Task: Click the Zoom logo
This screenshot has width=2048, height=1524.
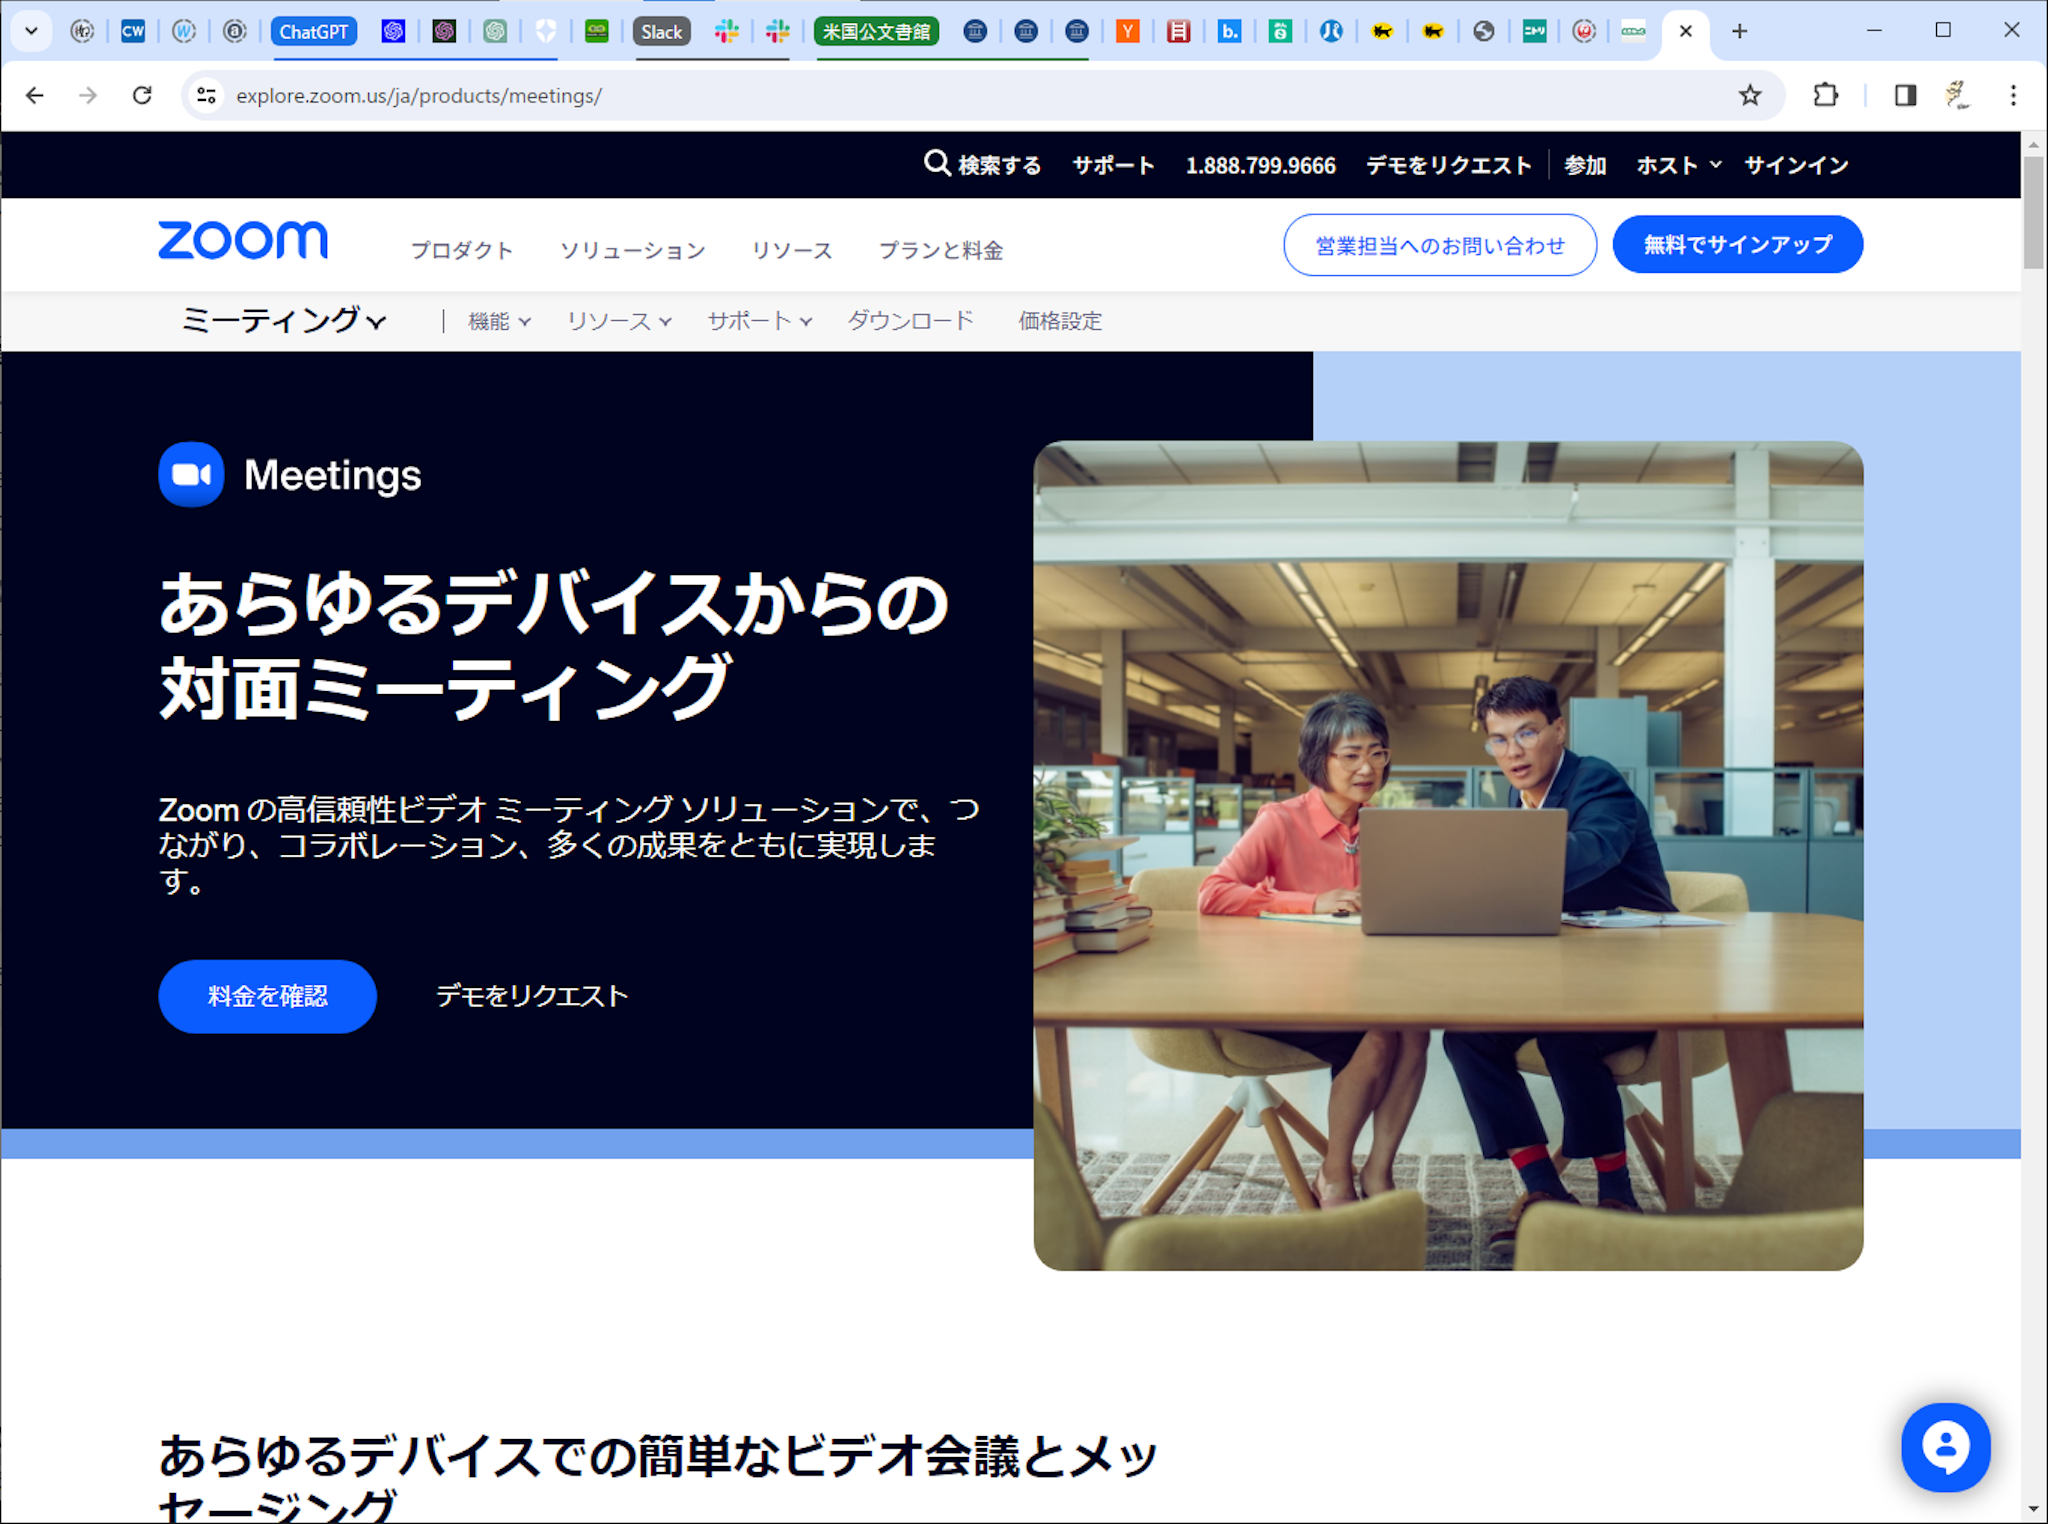Action: point(243,241)
